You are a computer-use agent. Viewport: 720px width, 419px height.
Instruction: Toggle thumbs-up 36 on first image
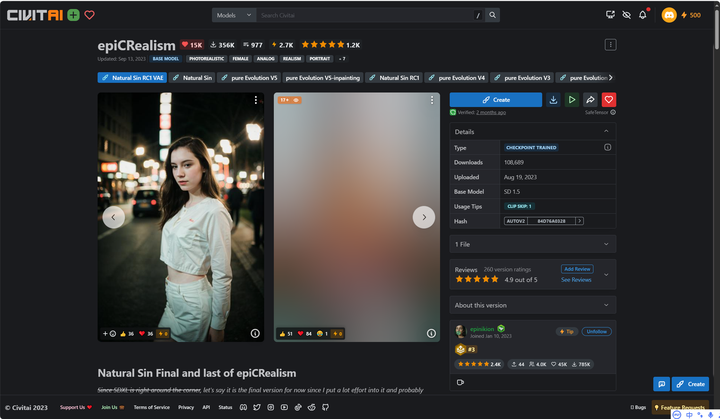127,334
